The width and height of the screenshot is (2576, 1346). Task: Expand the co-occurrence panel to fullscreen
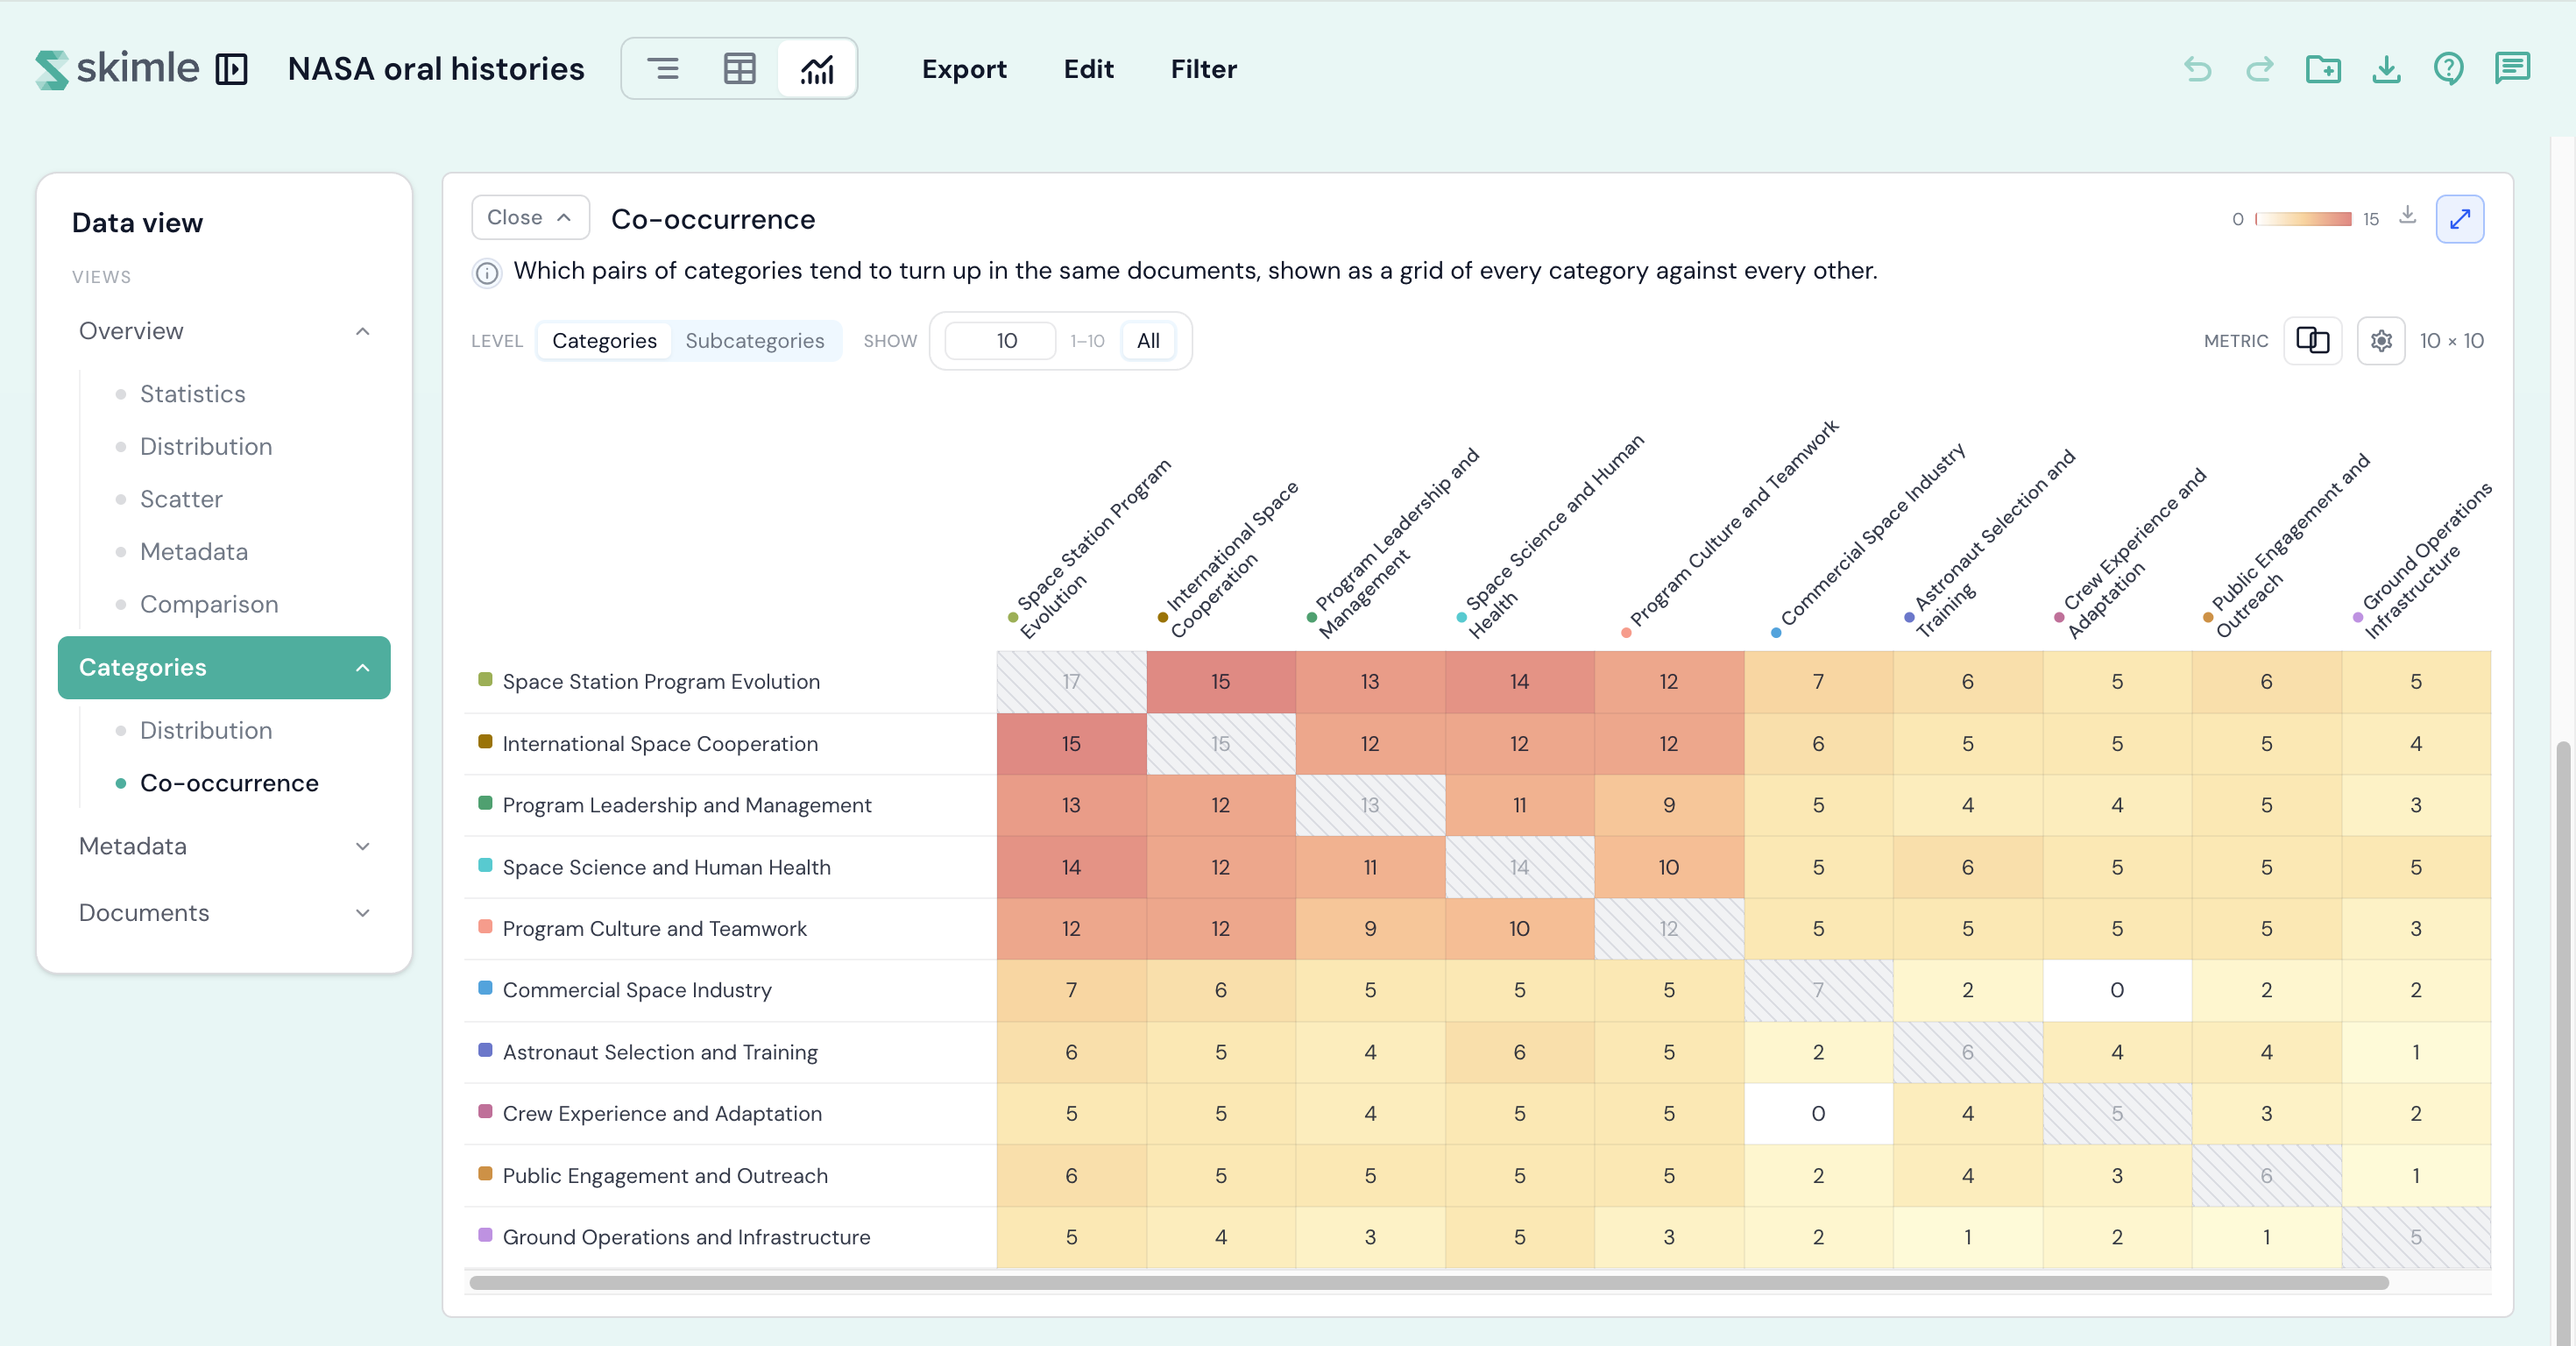(x=2460, y=219)
